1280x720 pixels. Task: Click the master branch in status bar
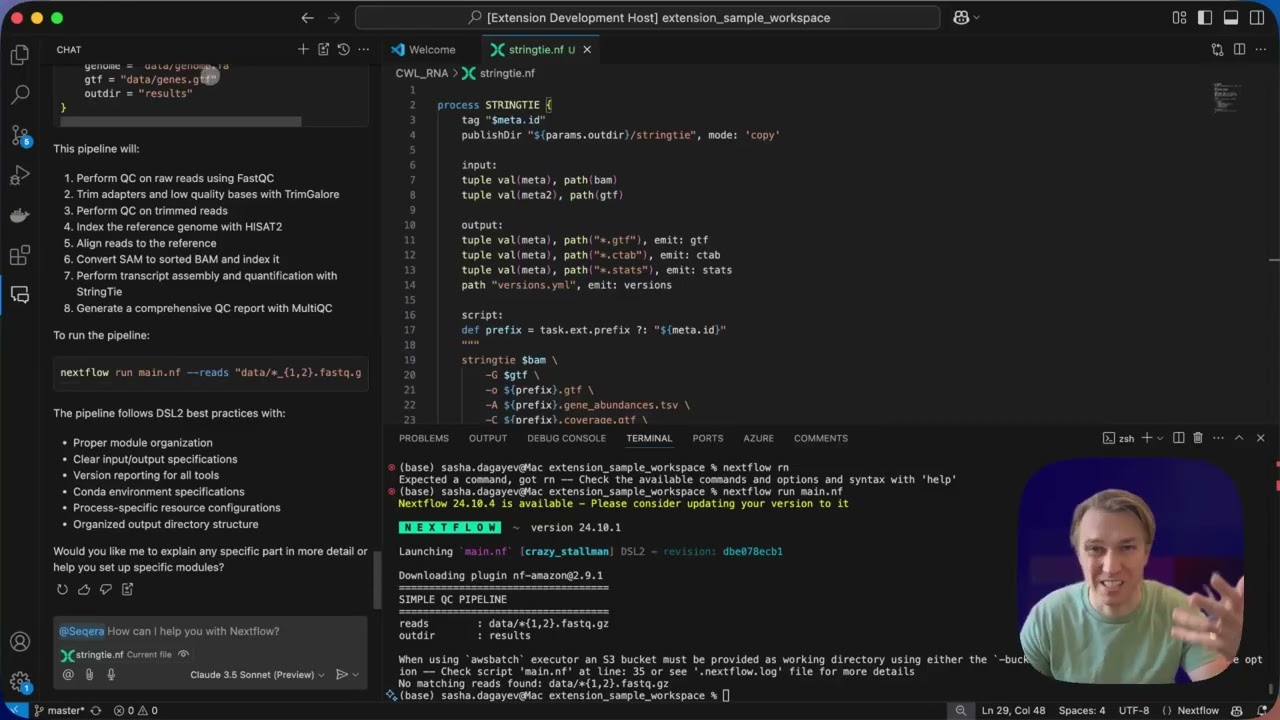point(59,710)
